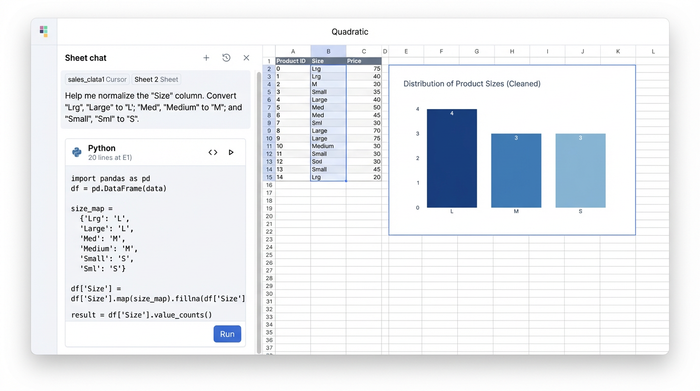Select the Sheet 2 Sheet context chip
Viewport: 700px width, 391px height.
(x=156, y=79)
